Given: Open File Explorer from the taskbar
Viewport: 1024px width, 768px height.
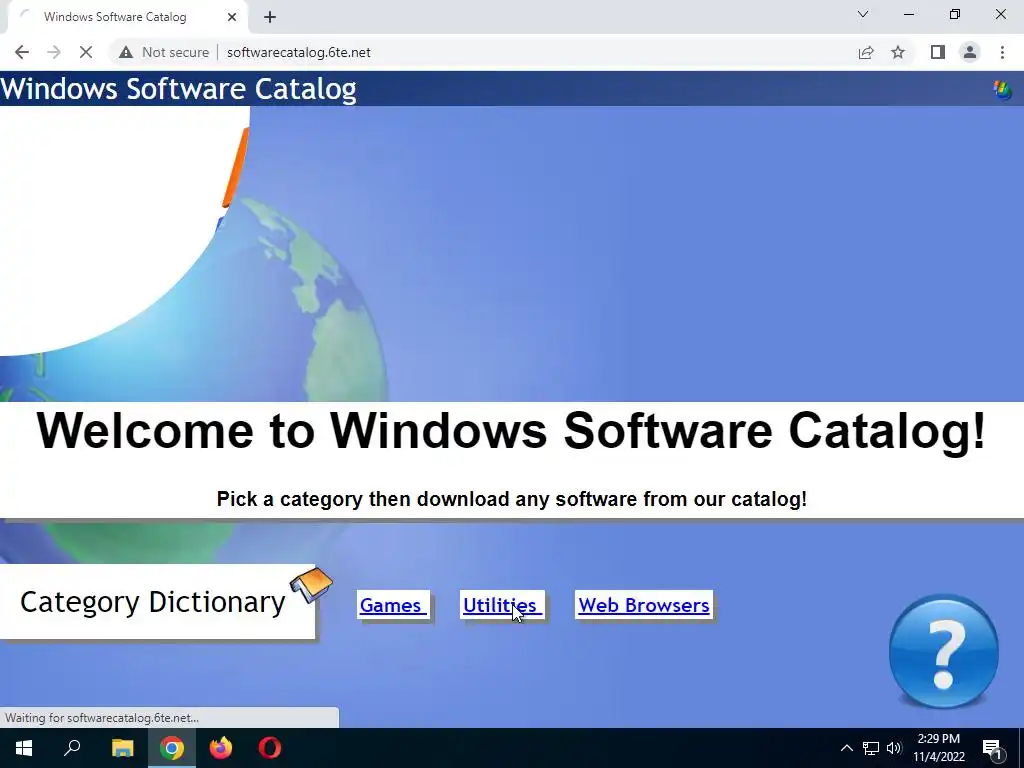Looking at the screenshot, I should click(122, 748).
